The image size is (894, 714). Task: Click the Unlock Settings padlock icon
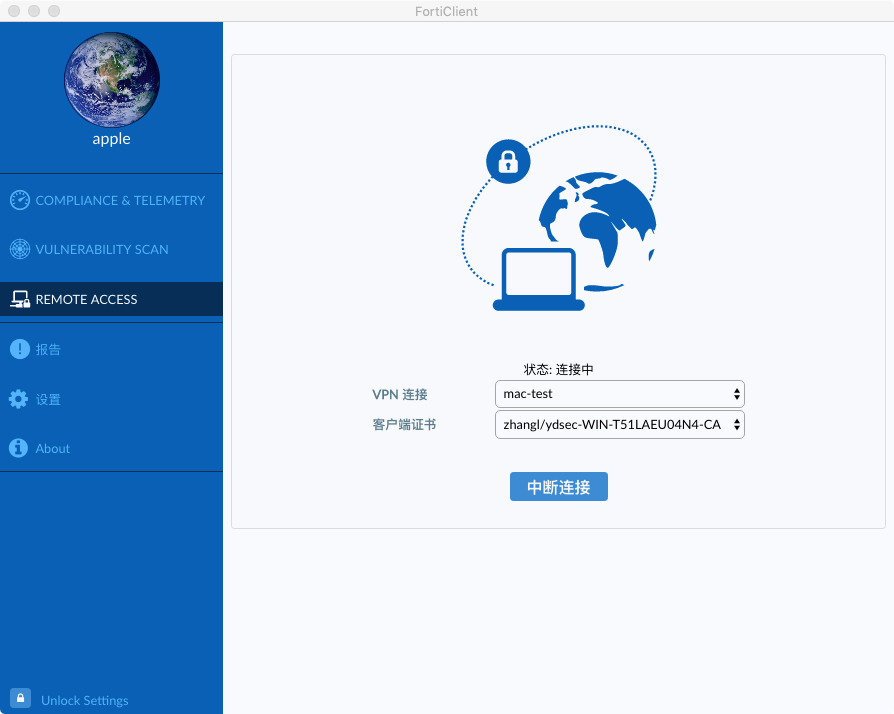pyautogui.click(x=21, y=698)
